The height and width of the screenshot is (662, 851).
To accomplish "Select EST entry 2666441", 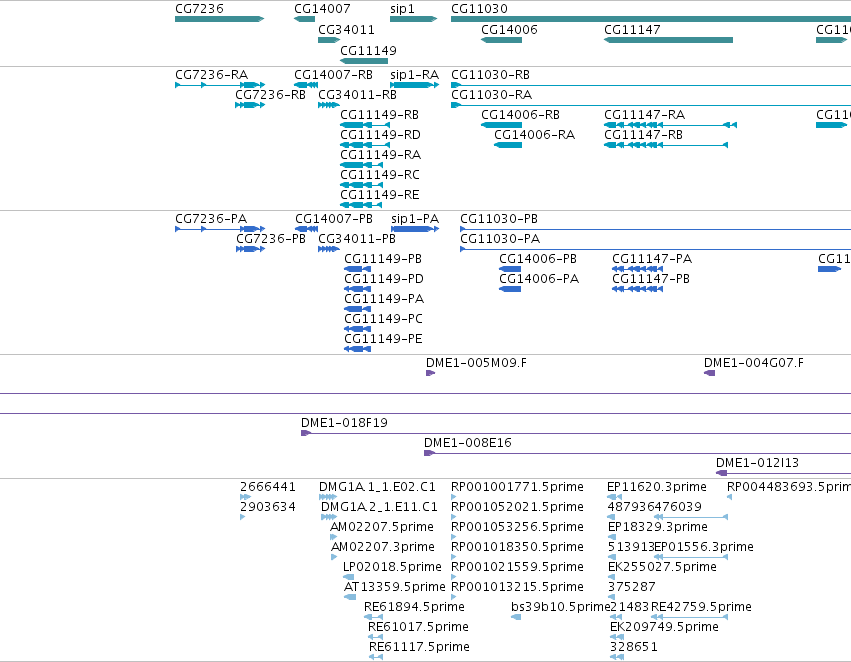I will point(268,487).
